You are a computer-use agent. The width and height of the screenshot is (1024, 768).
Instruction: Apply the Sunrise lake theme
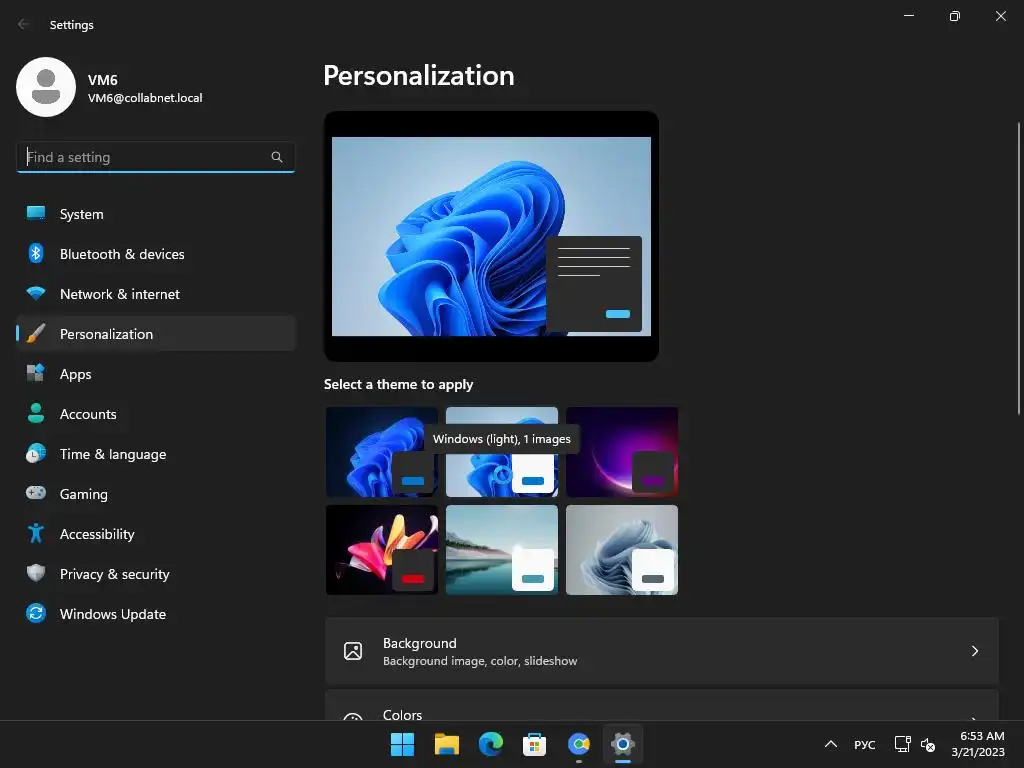tap(502, 550)
